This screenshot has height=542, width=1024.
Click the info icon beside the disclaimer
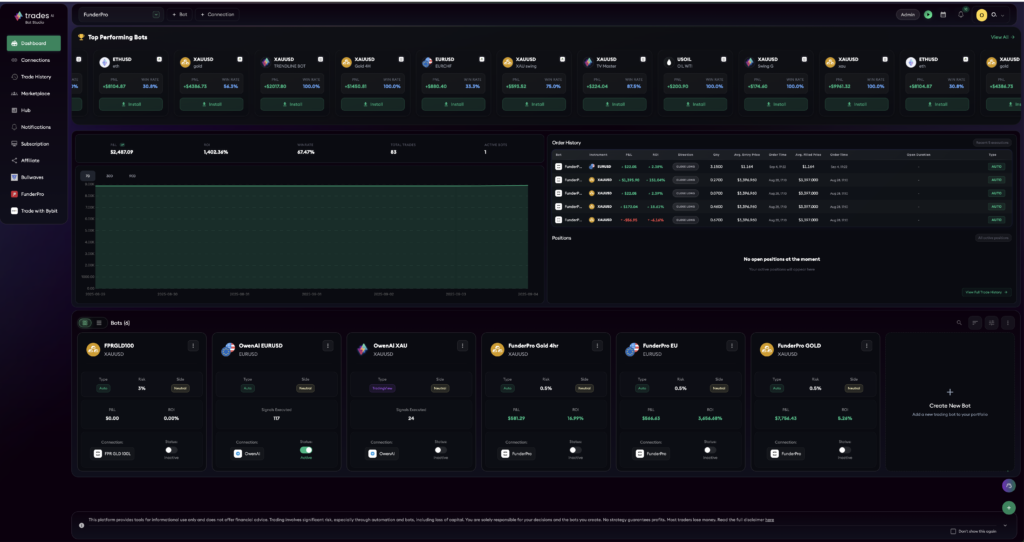click(82, 525)
